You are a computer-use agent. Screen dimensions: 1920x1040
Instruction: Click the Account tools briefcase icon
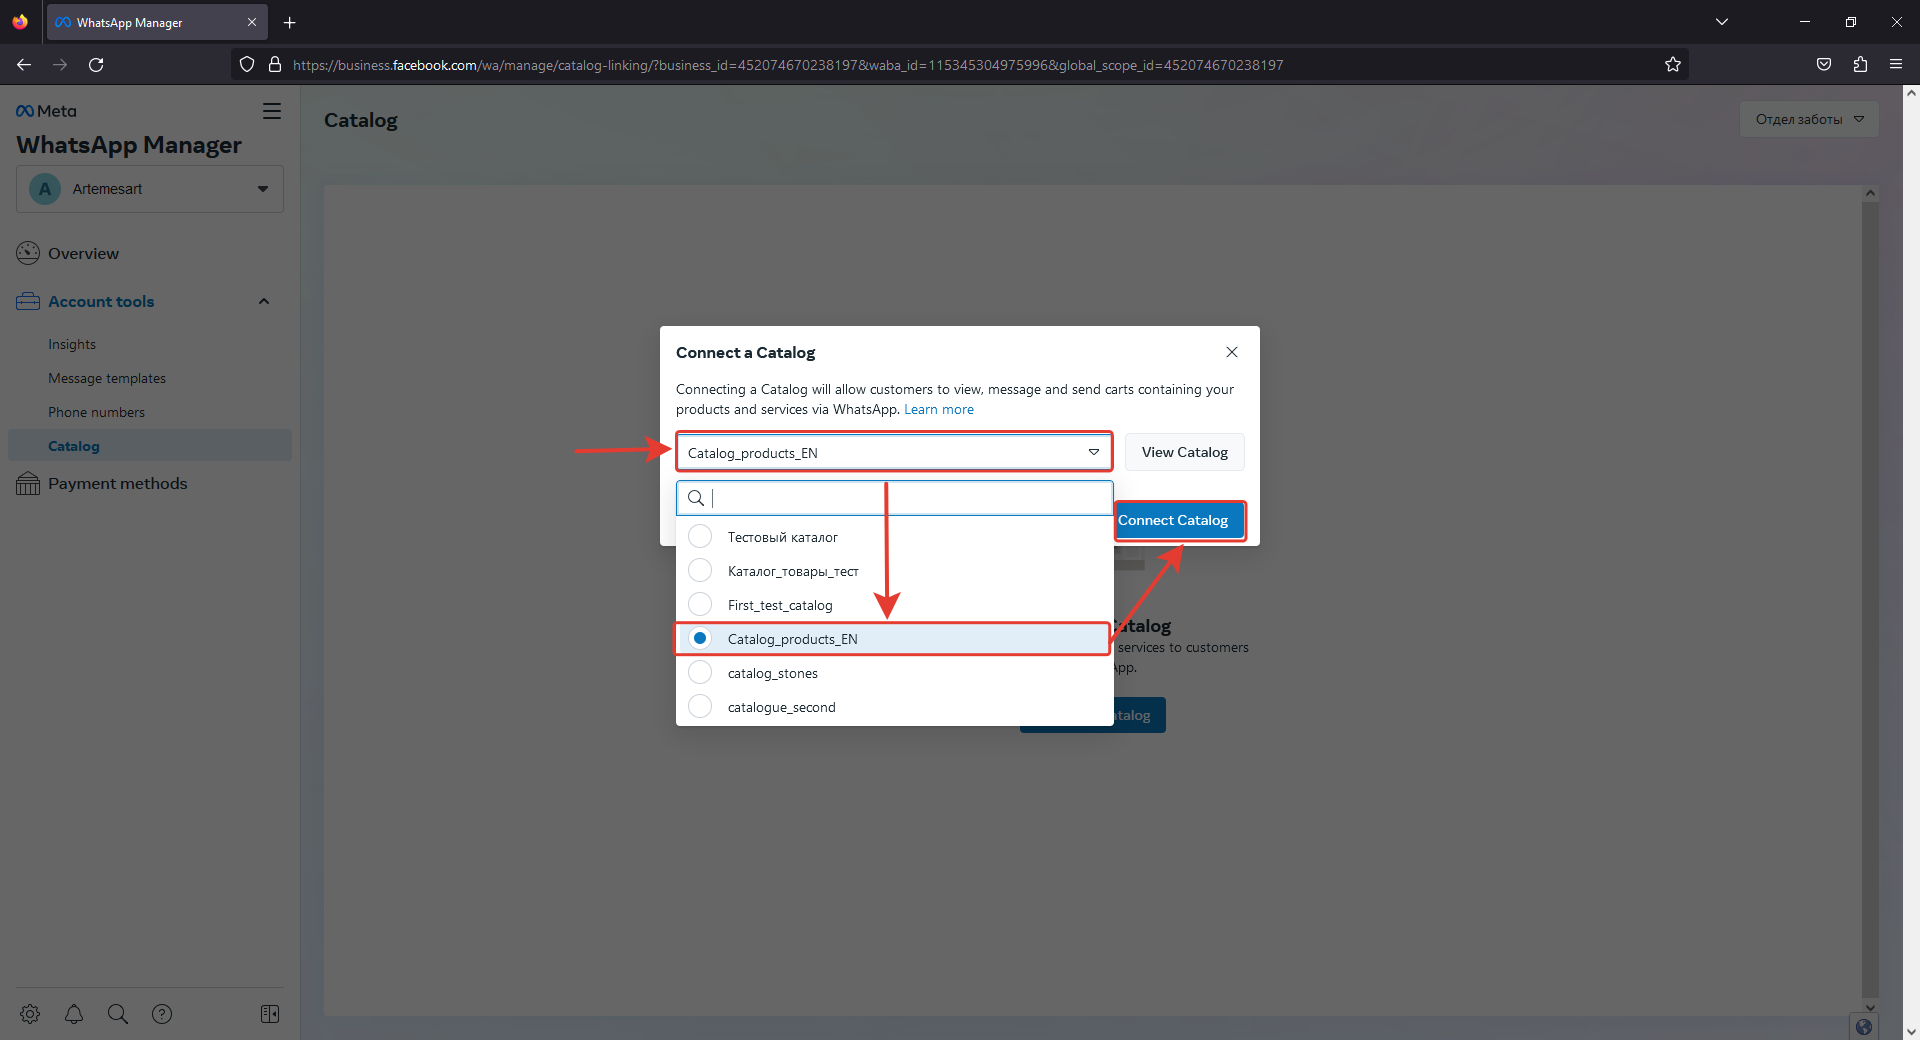click(x=28, y=301)
